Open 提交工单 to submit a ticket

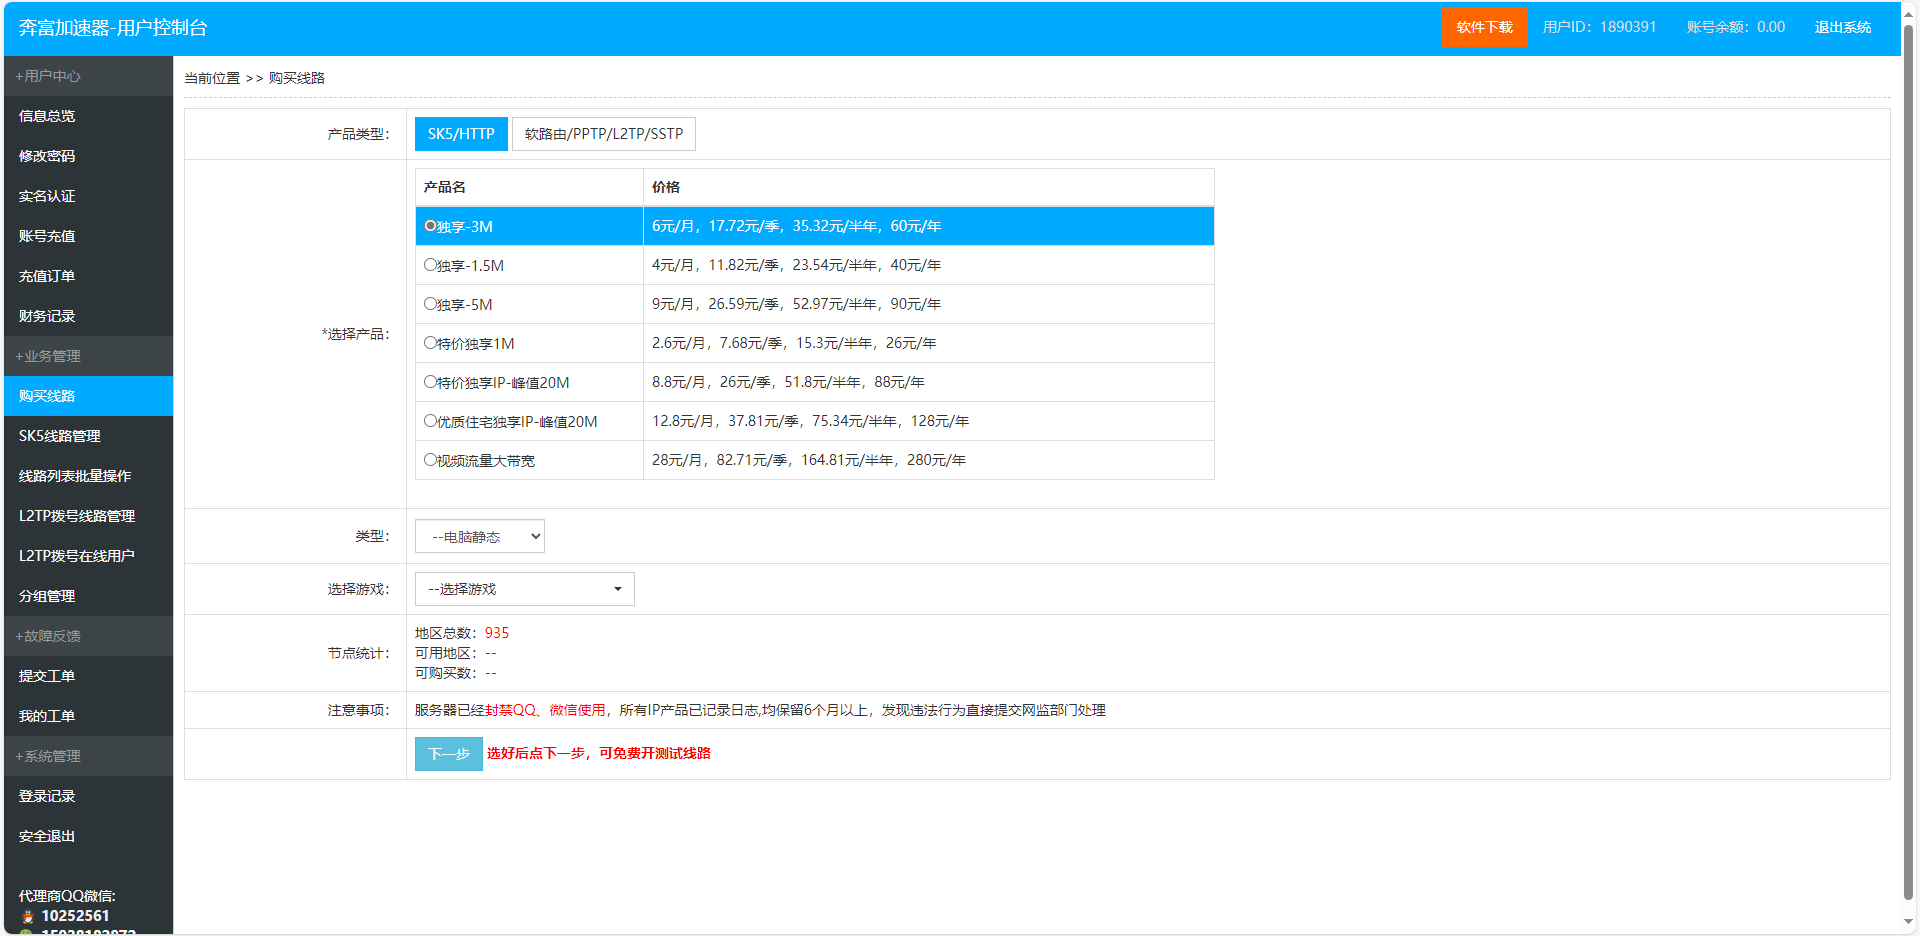pos(46,676)
